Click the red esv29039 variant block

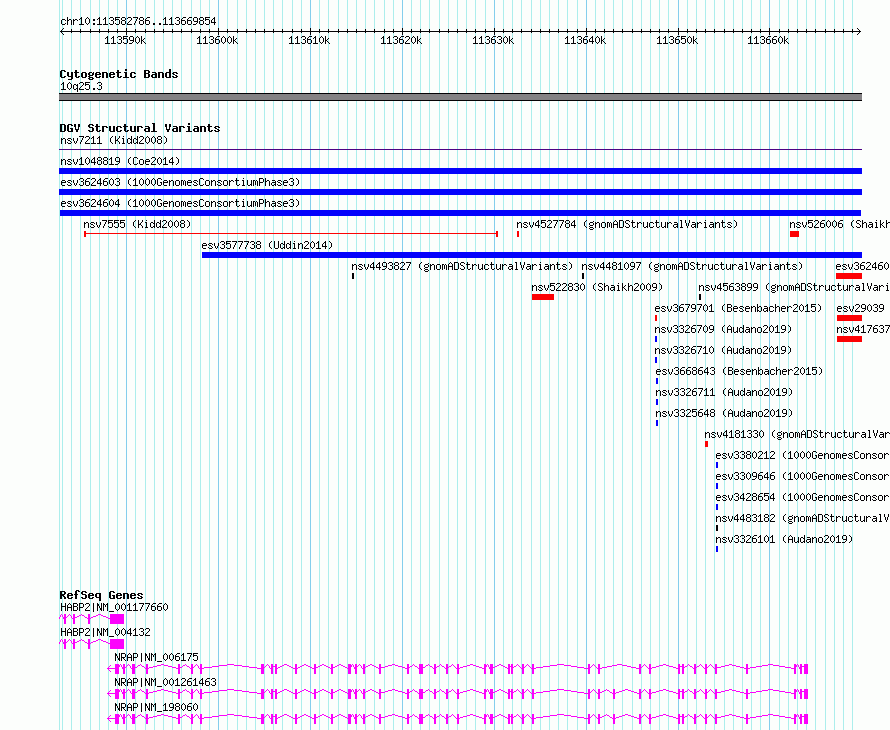849,318
